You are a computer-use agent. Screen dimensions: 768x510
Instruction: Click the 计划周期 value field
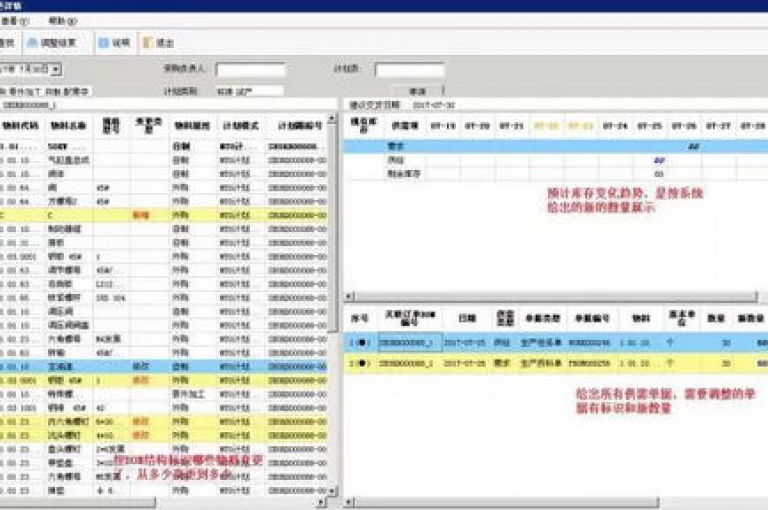click(250, 91)
